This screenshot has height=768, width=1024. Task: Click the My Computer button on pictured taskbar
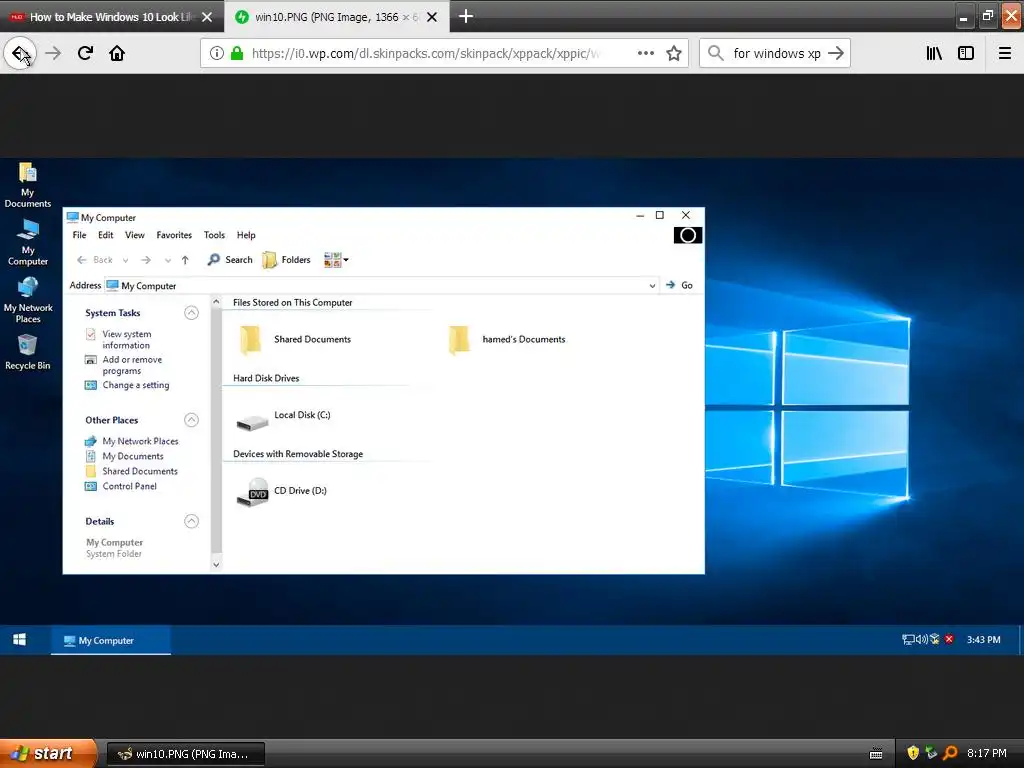tap(111, 641)
